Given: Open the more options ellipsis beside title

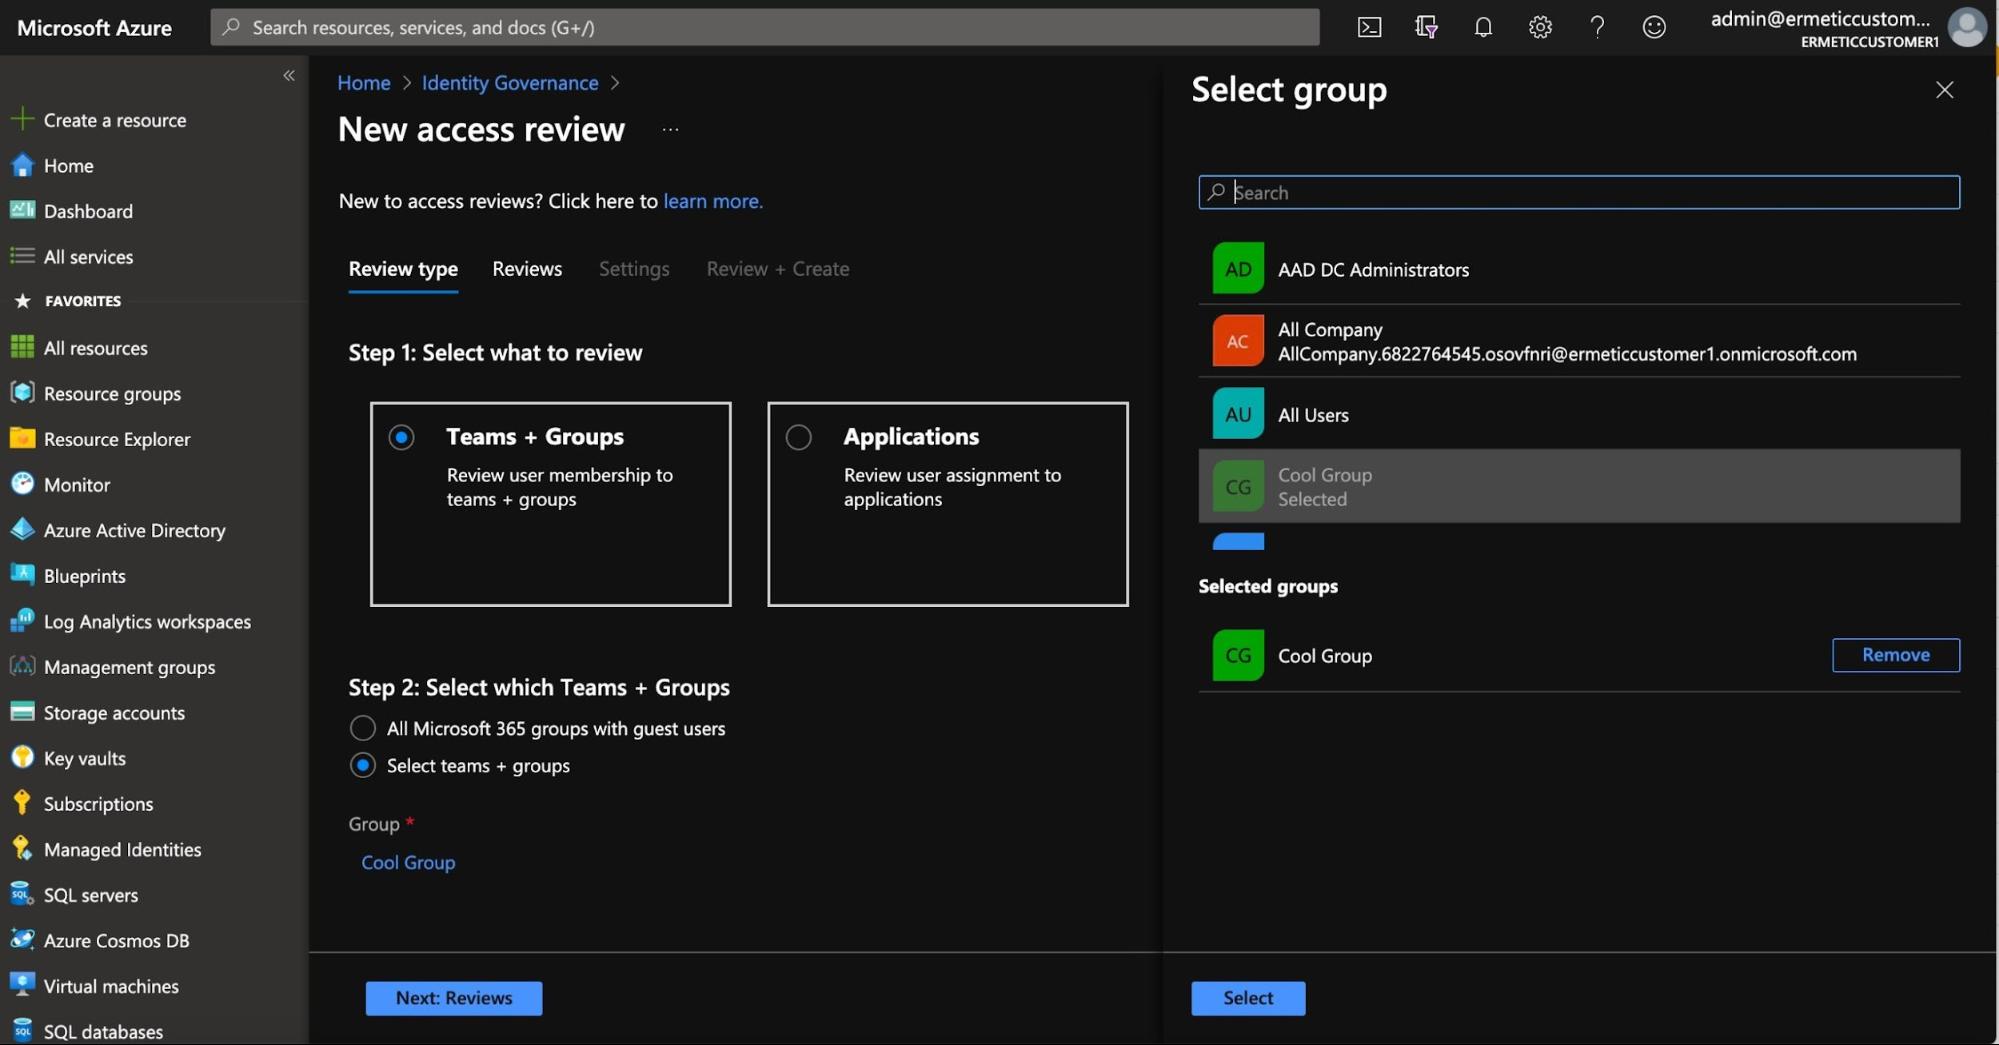Looking at the screenshot, I should 670,129.
